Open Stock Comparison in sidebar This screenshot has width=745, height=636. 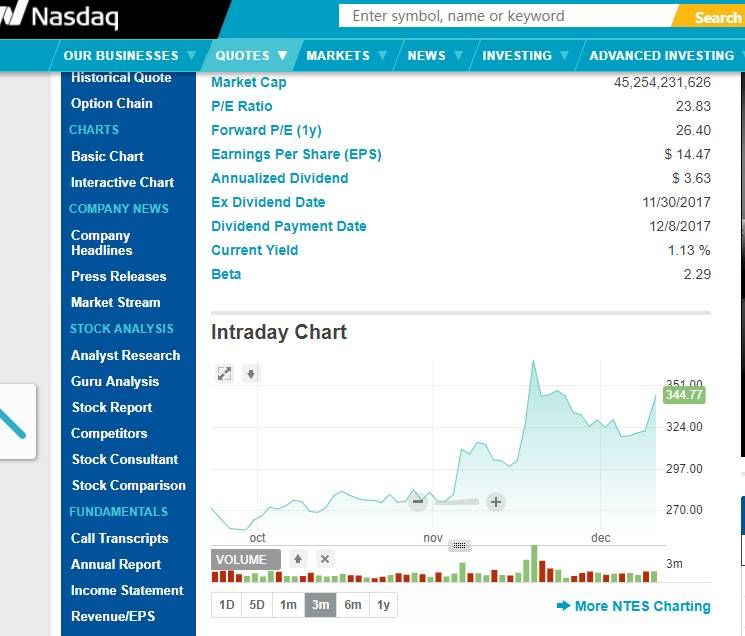129,485
